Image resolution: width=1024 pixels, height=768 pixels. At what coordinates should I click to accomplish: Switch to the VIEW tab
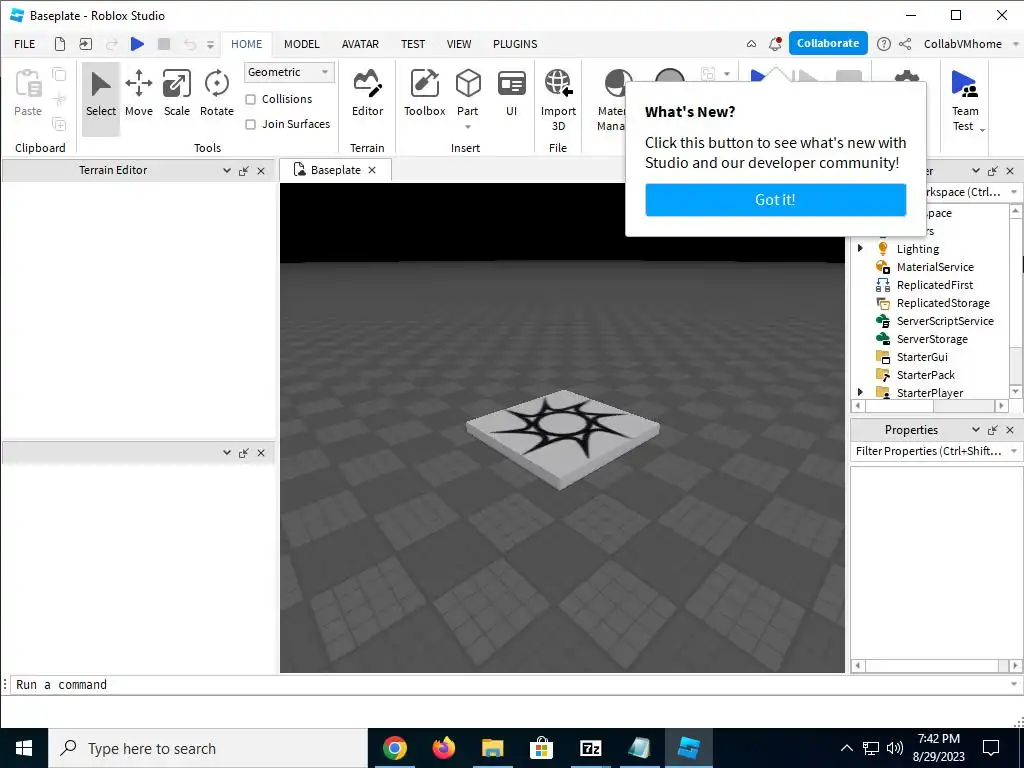[x=459, y=44]
